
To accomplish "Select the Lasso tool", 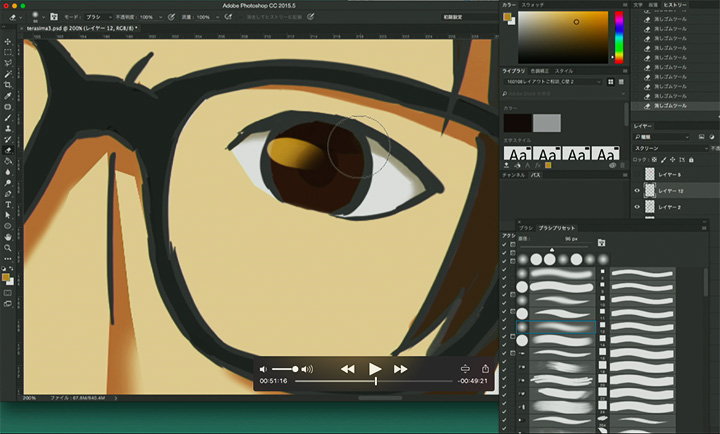I will [8, 63].
